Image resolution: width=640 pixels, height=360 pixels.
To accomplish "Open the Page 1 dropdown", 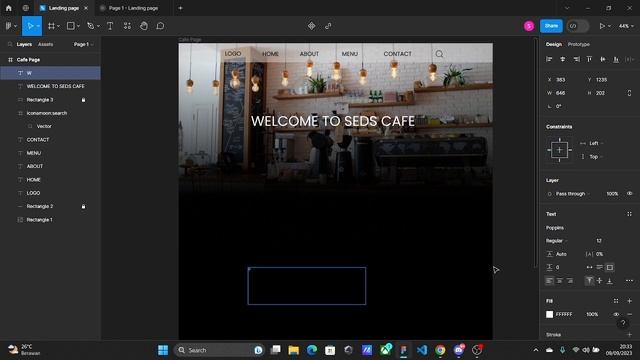I will pos(83,44).
